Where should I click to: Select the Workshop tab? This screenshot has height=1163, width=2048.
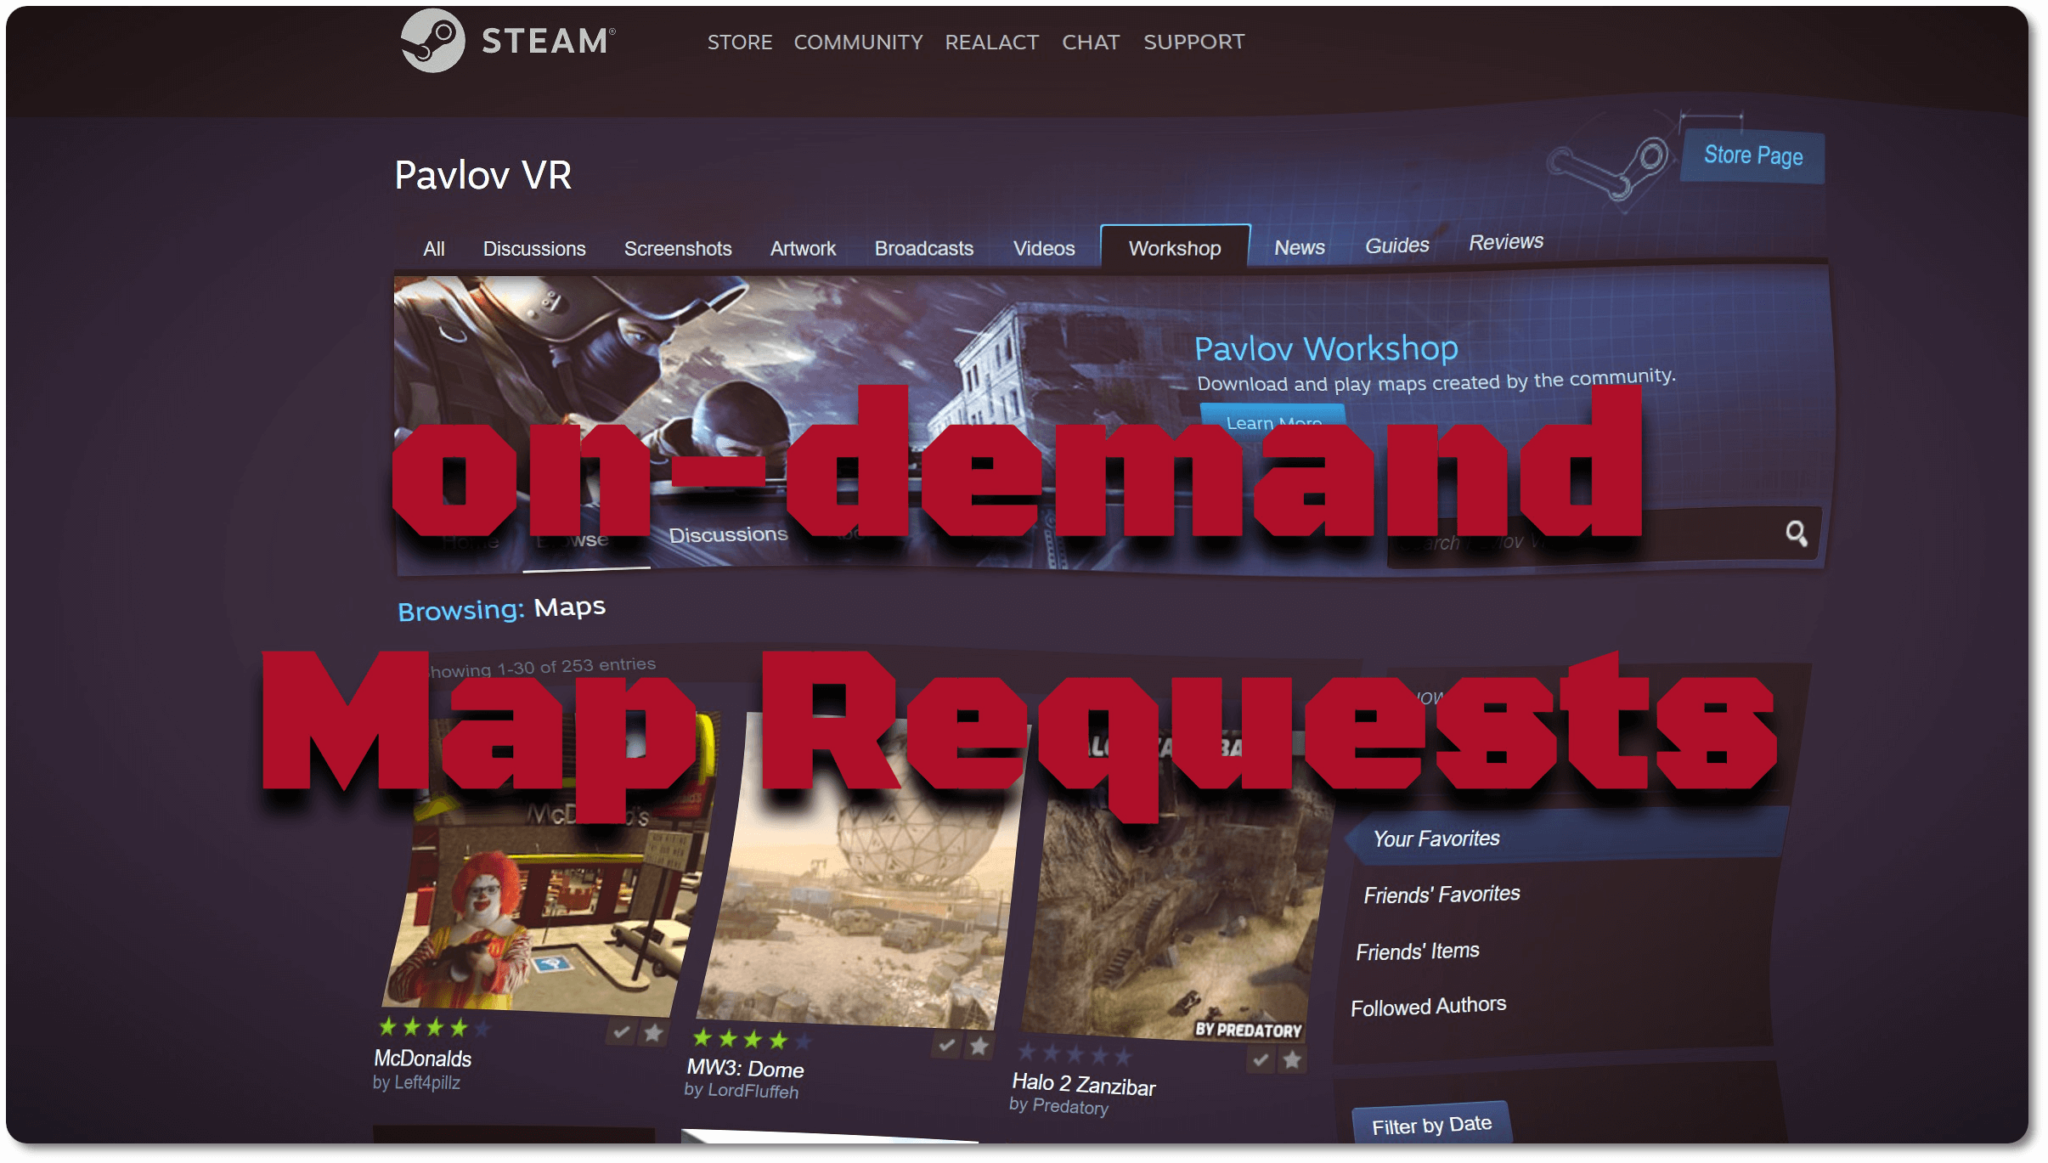click(1175, 247)
